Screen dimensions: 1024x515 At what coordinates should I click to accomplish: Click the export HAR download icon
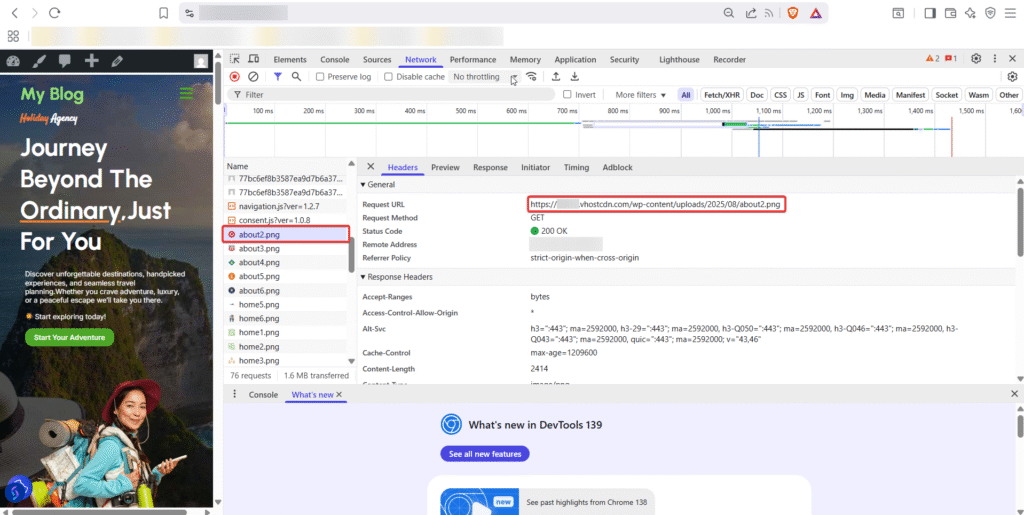pyautogui.click(x=575, y=76)
